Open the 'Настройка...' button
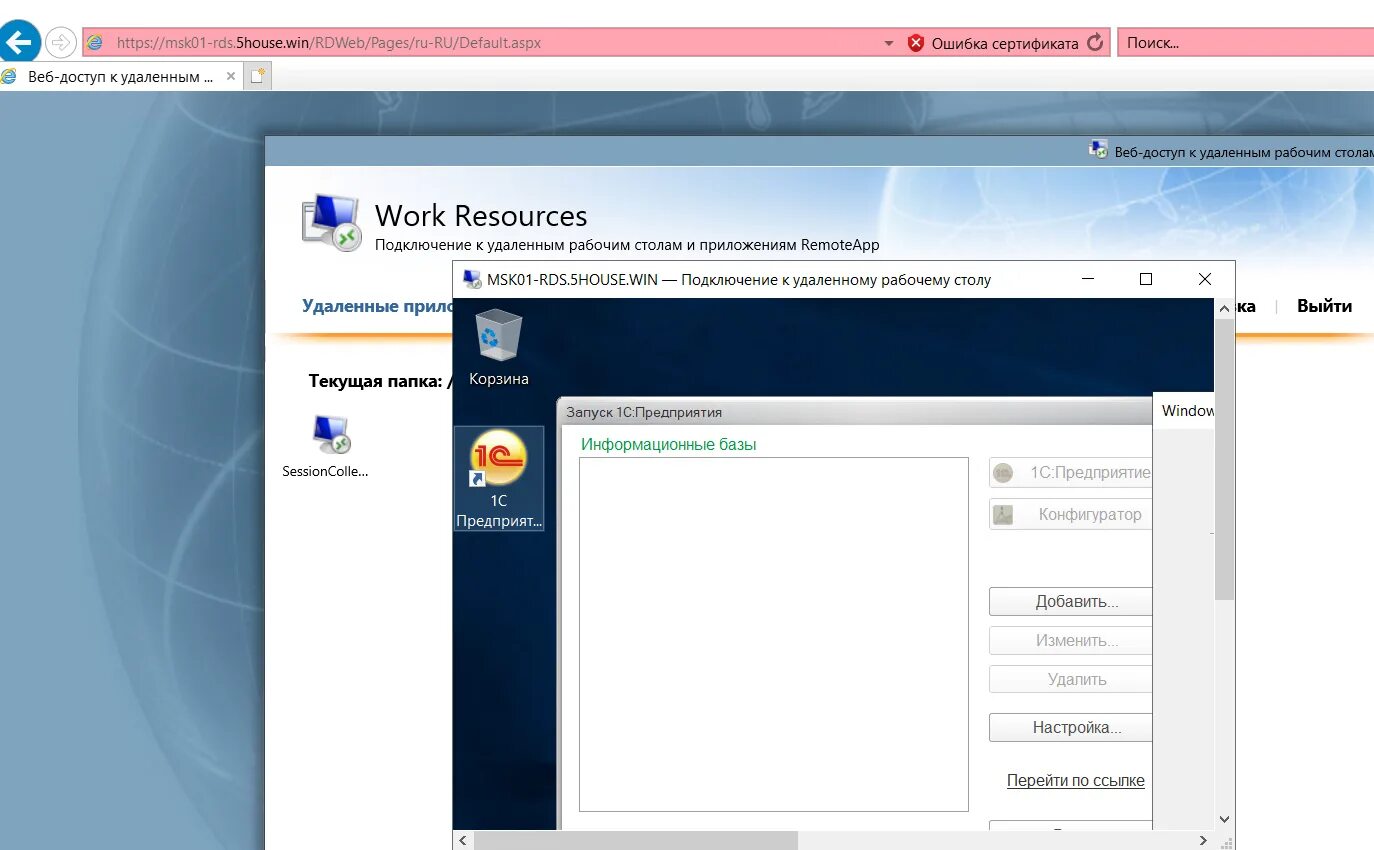 (x=1071, y=728)
